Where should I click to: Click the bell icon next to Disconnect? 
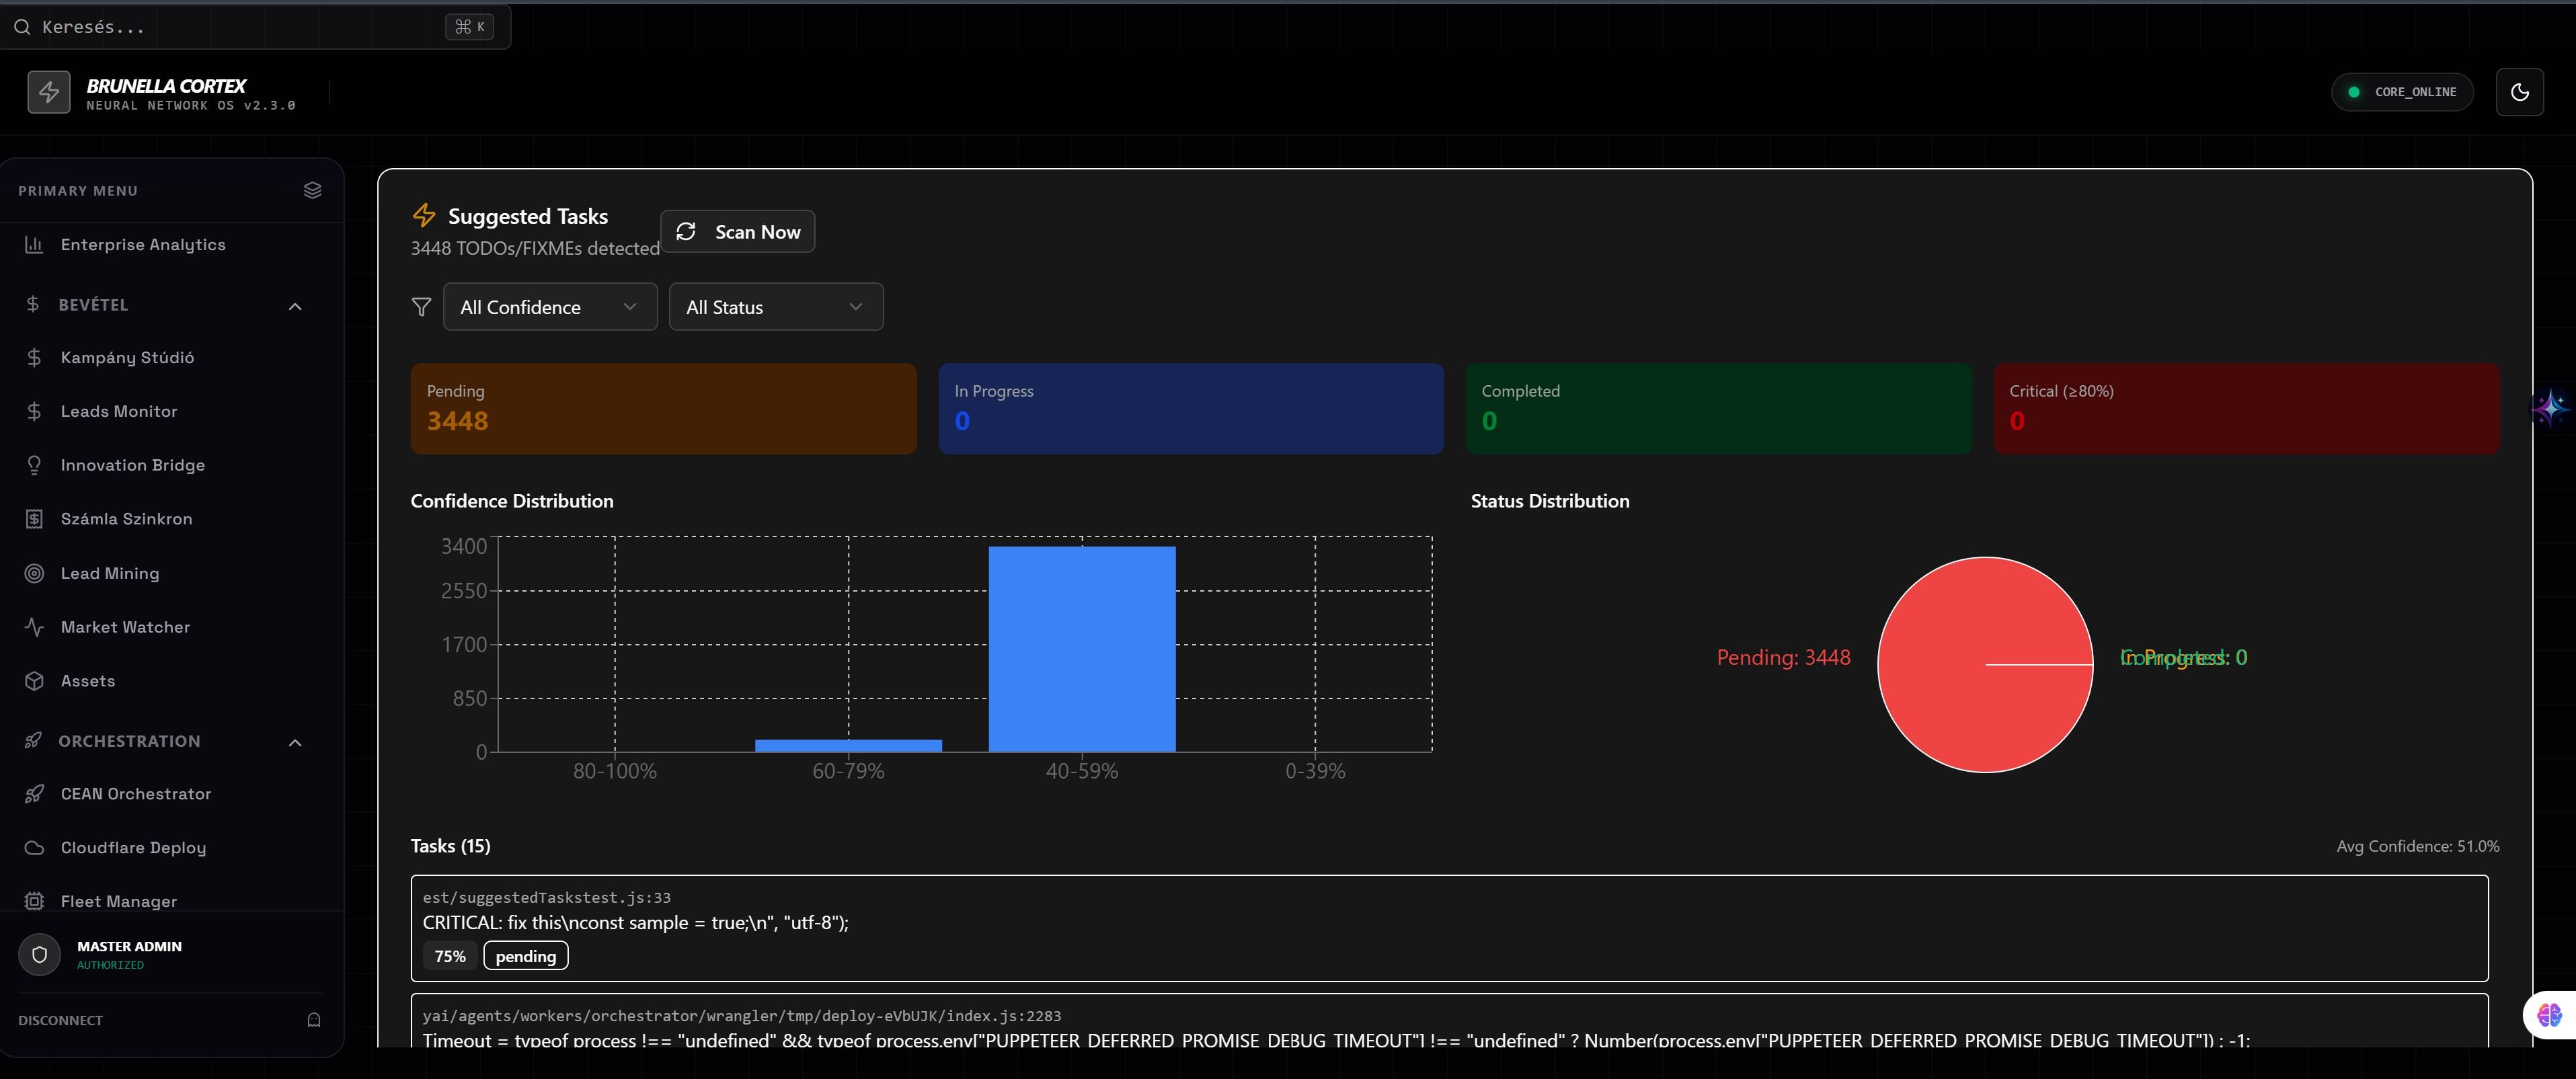click(313, 1020)
